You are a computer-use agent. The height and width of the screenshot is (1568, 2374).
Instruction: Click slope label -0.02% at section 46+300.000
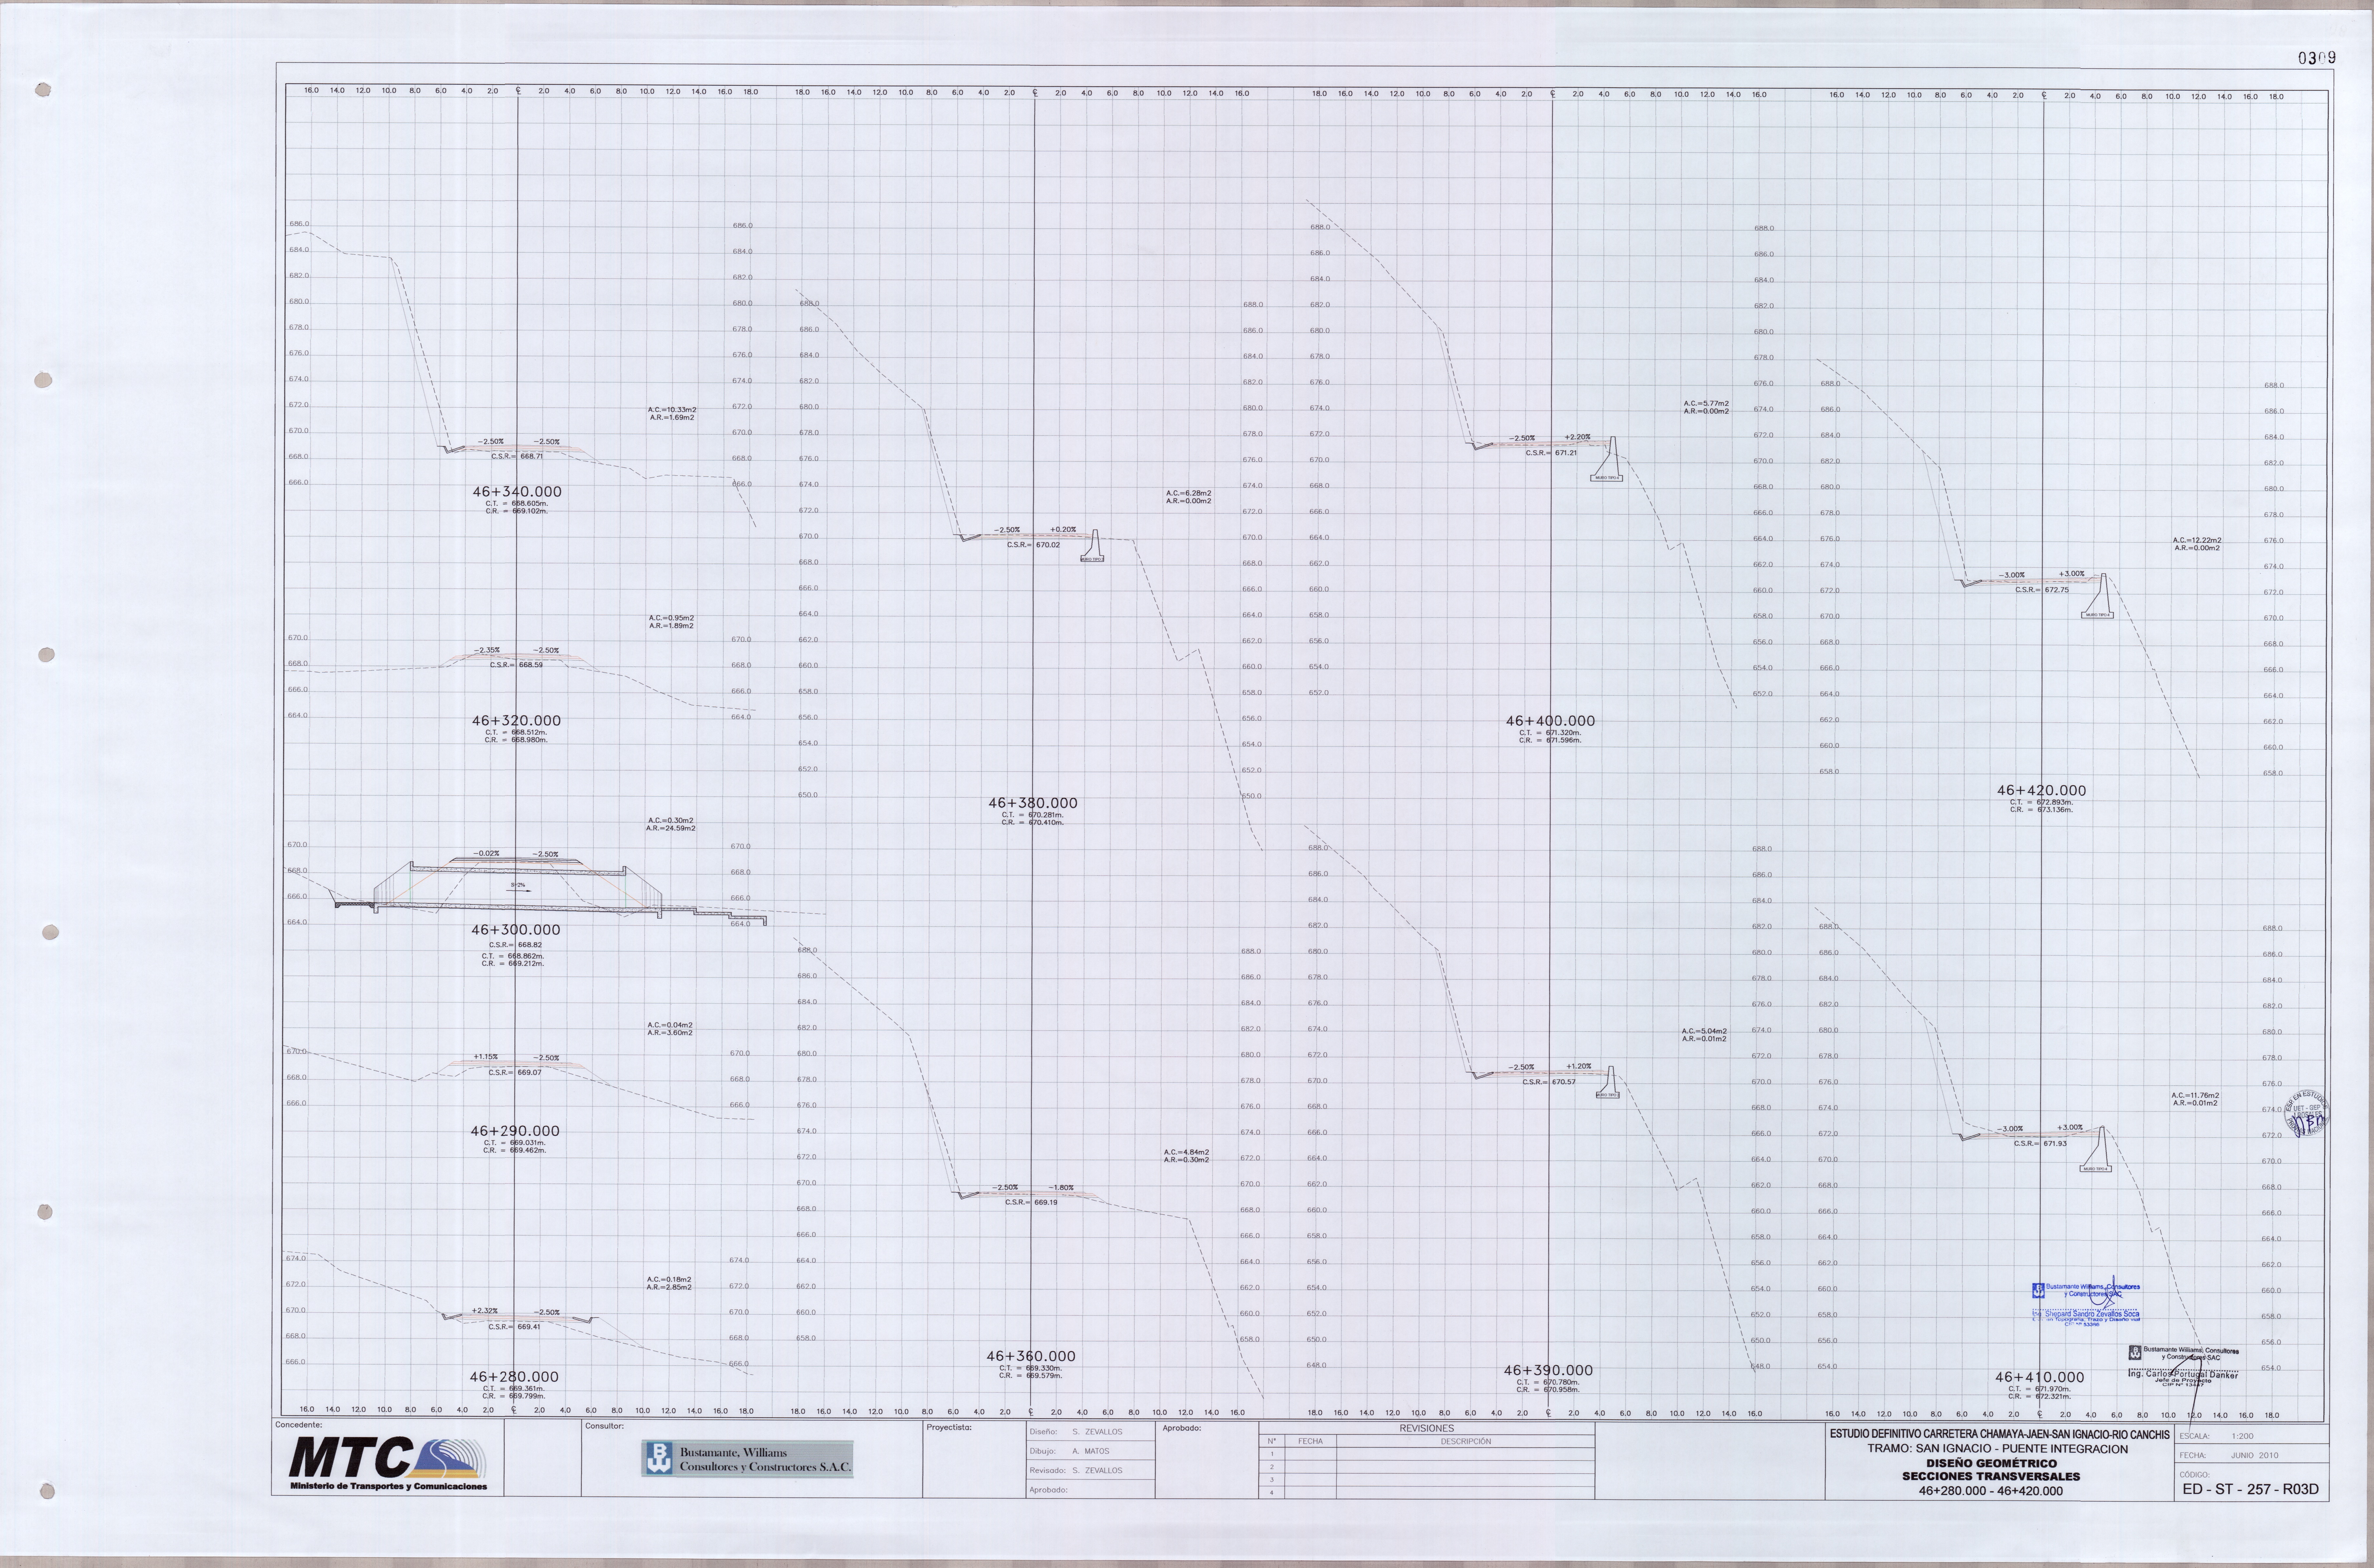(x=486, y=853)
